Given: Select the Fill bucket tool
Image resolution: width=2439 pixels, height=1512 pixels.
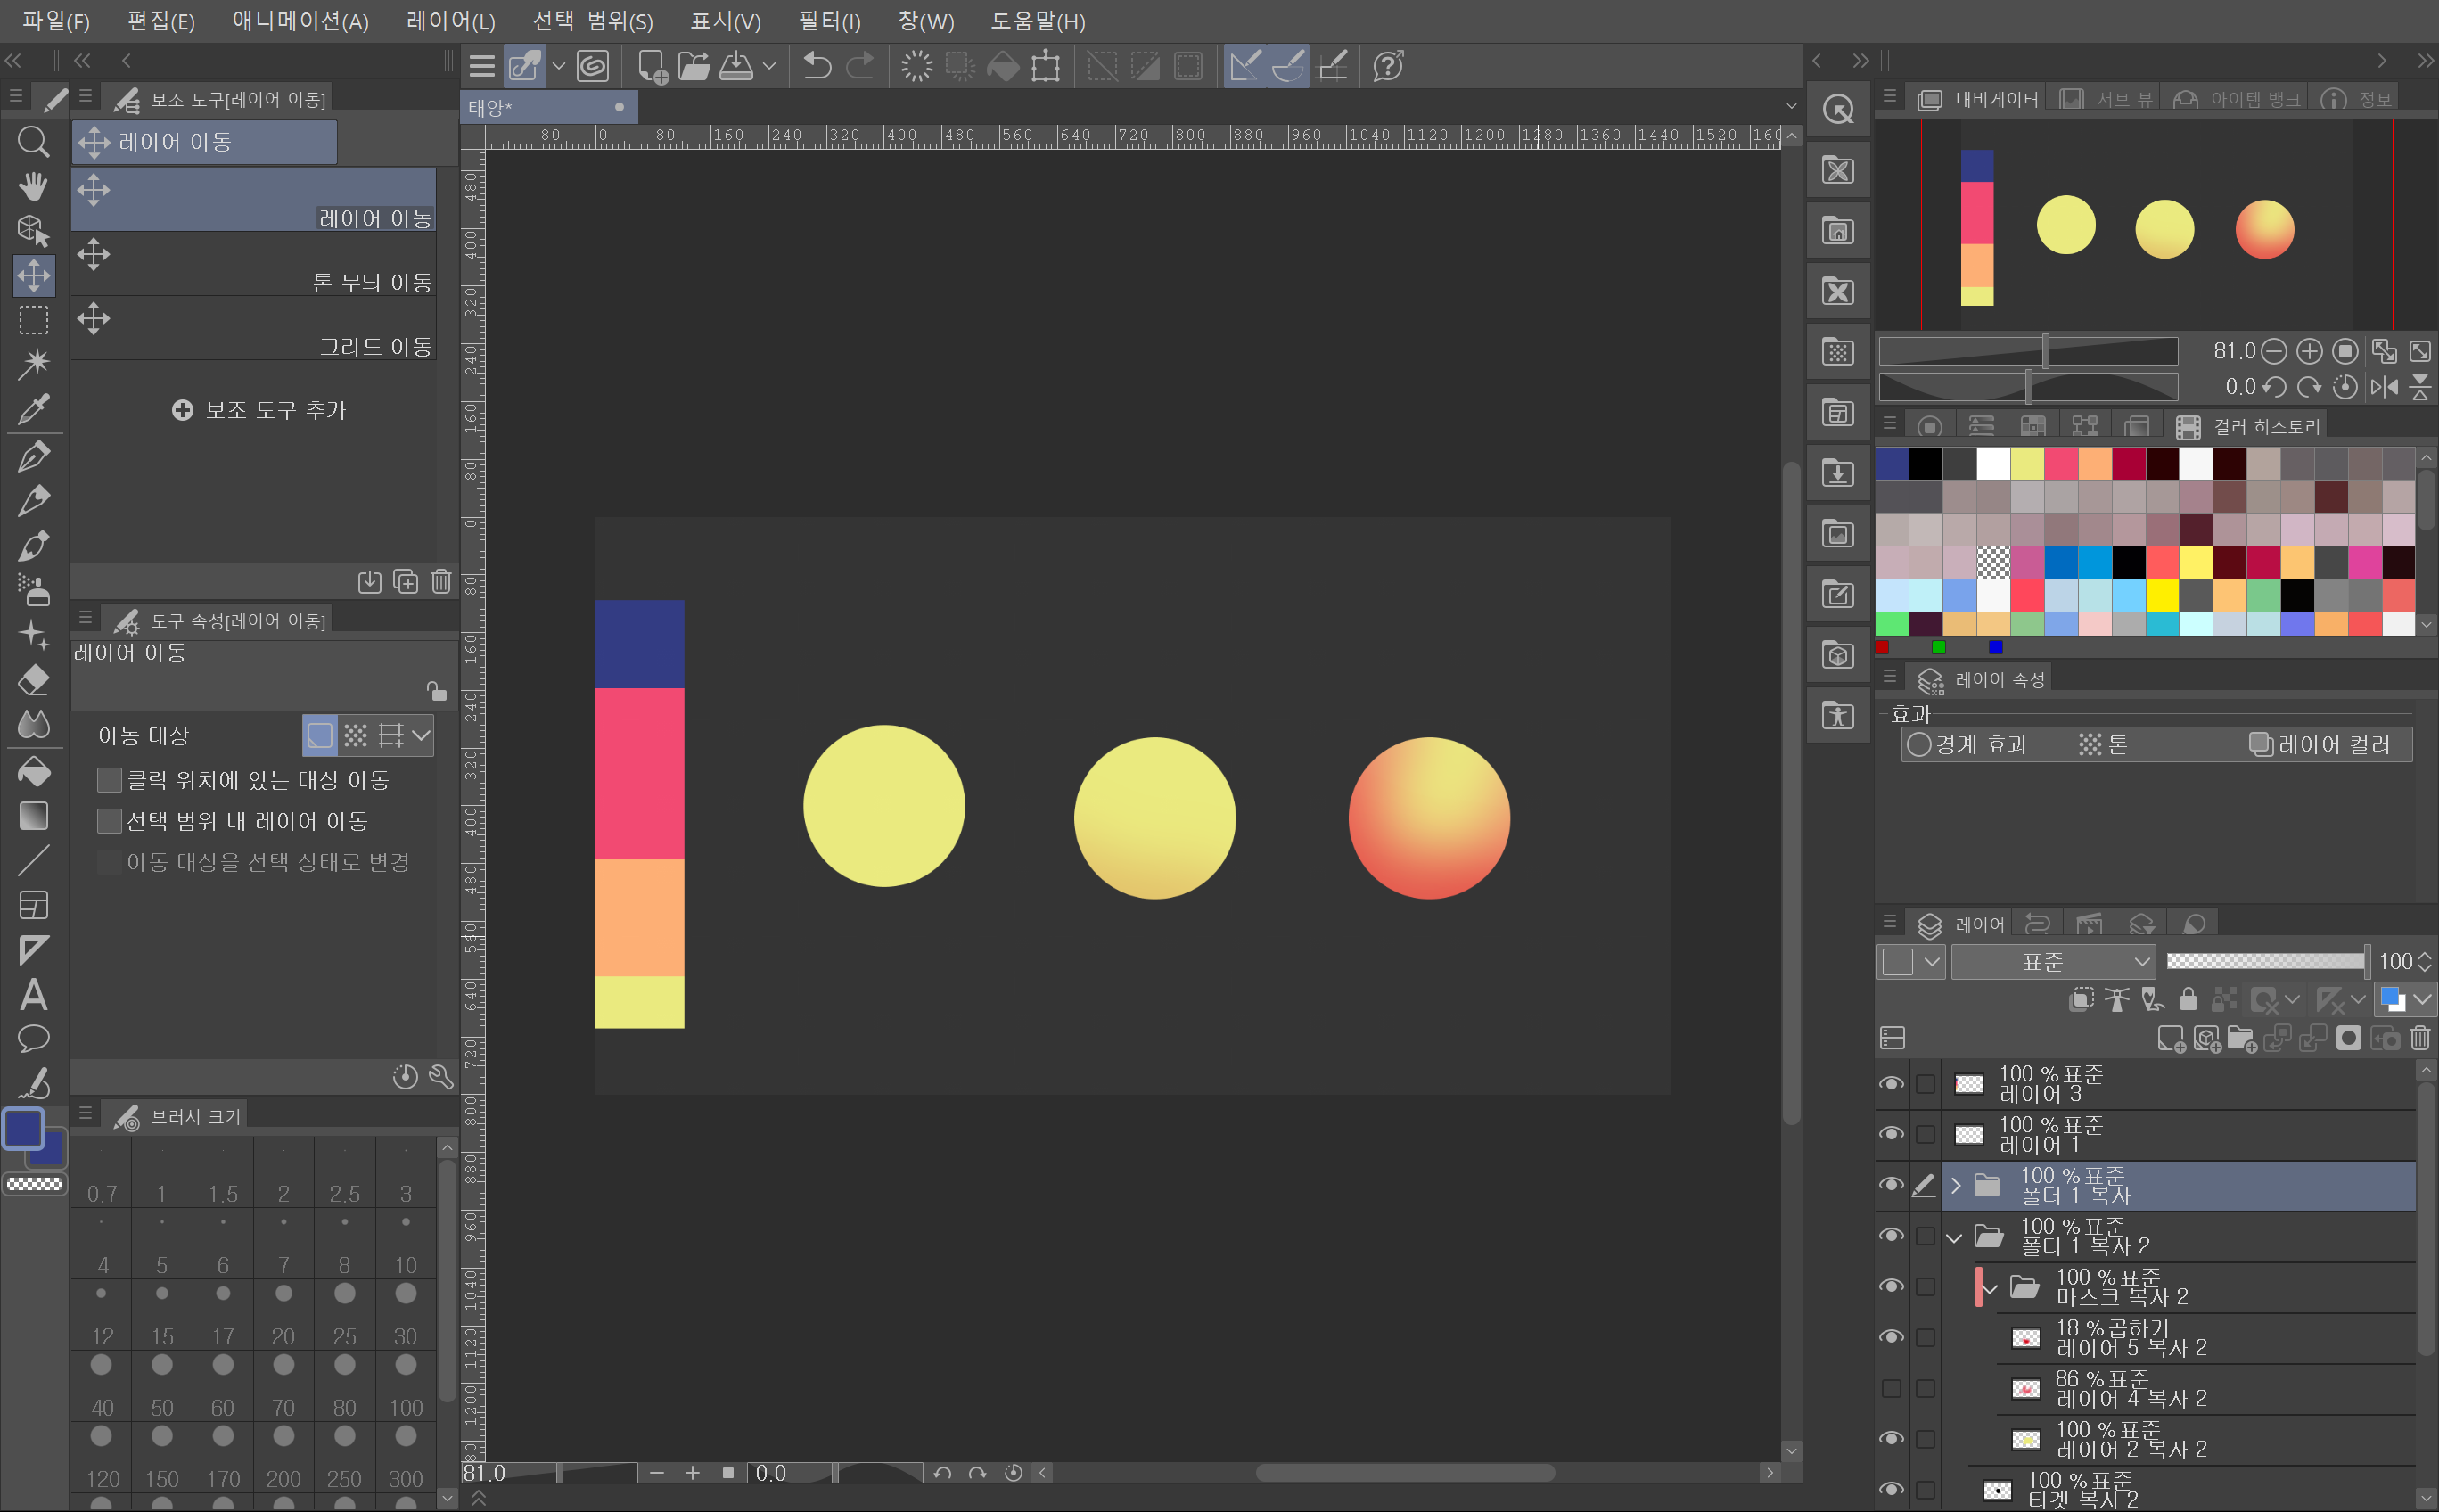Looking at the screenshot, I should tap(33, 771).
